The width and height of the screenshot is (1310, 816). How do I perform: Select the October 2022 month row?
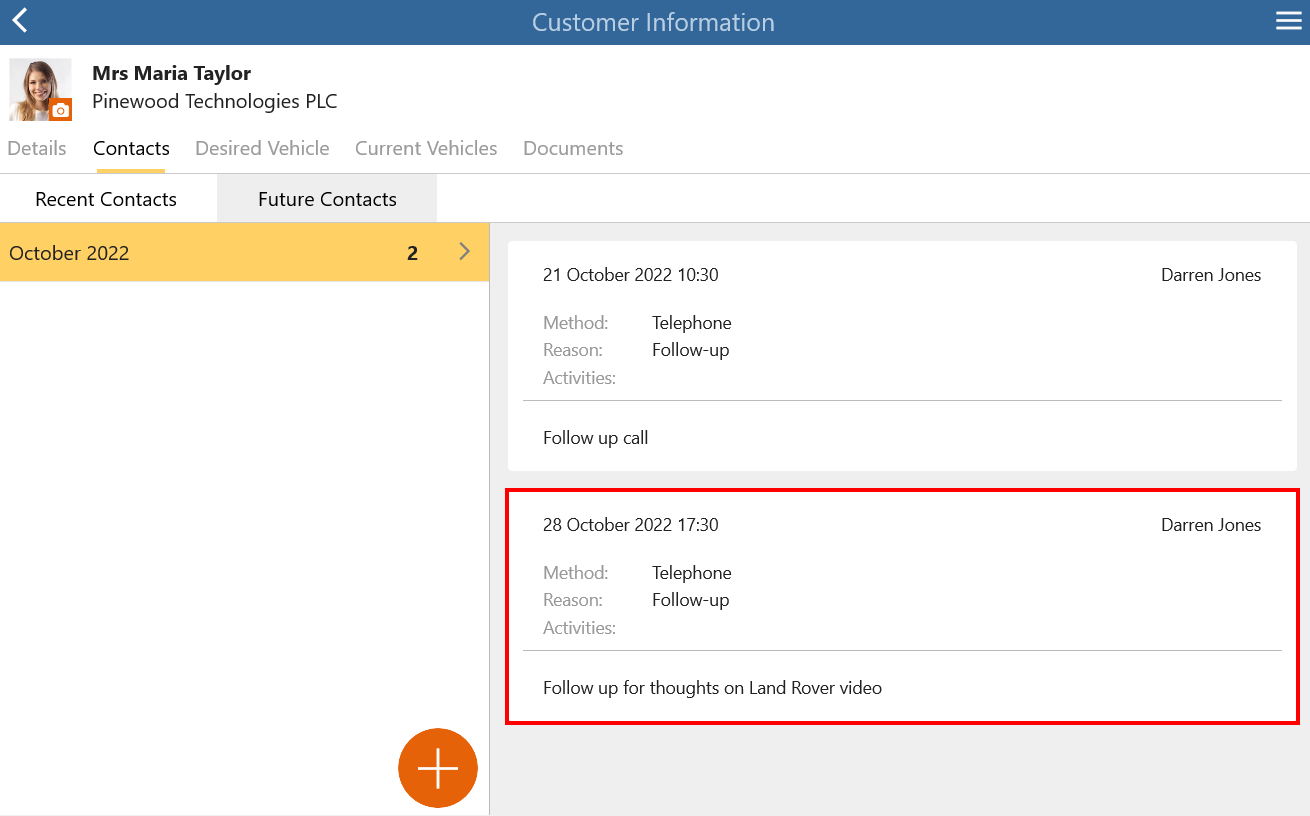tap(244, 252)
